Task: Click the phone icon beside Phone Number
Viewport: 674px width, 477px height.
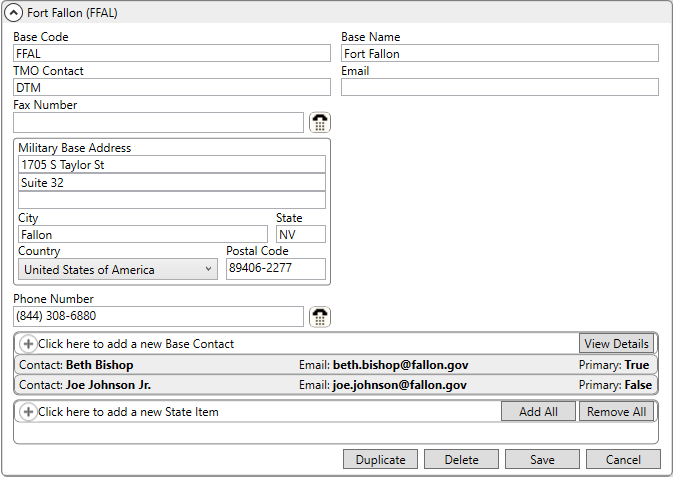Action: (320, 317)
